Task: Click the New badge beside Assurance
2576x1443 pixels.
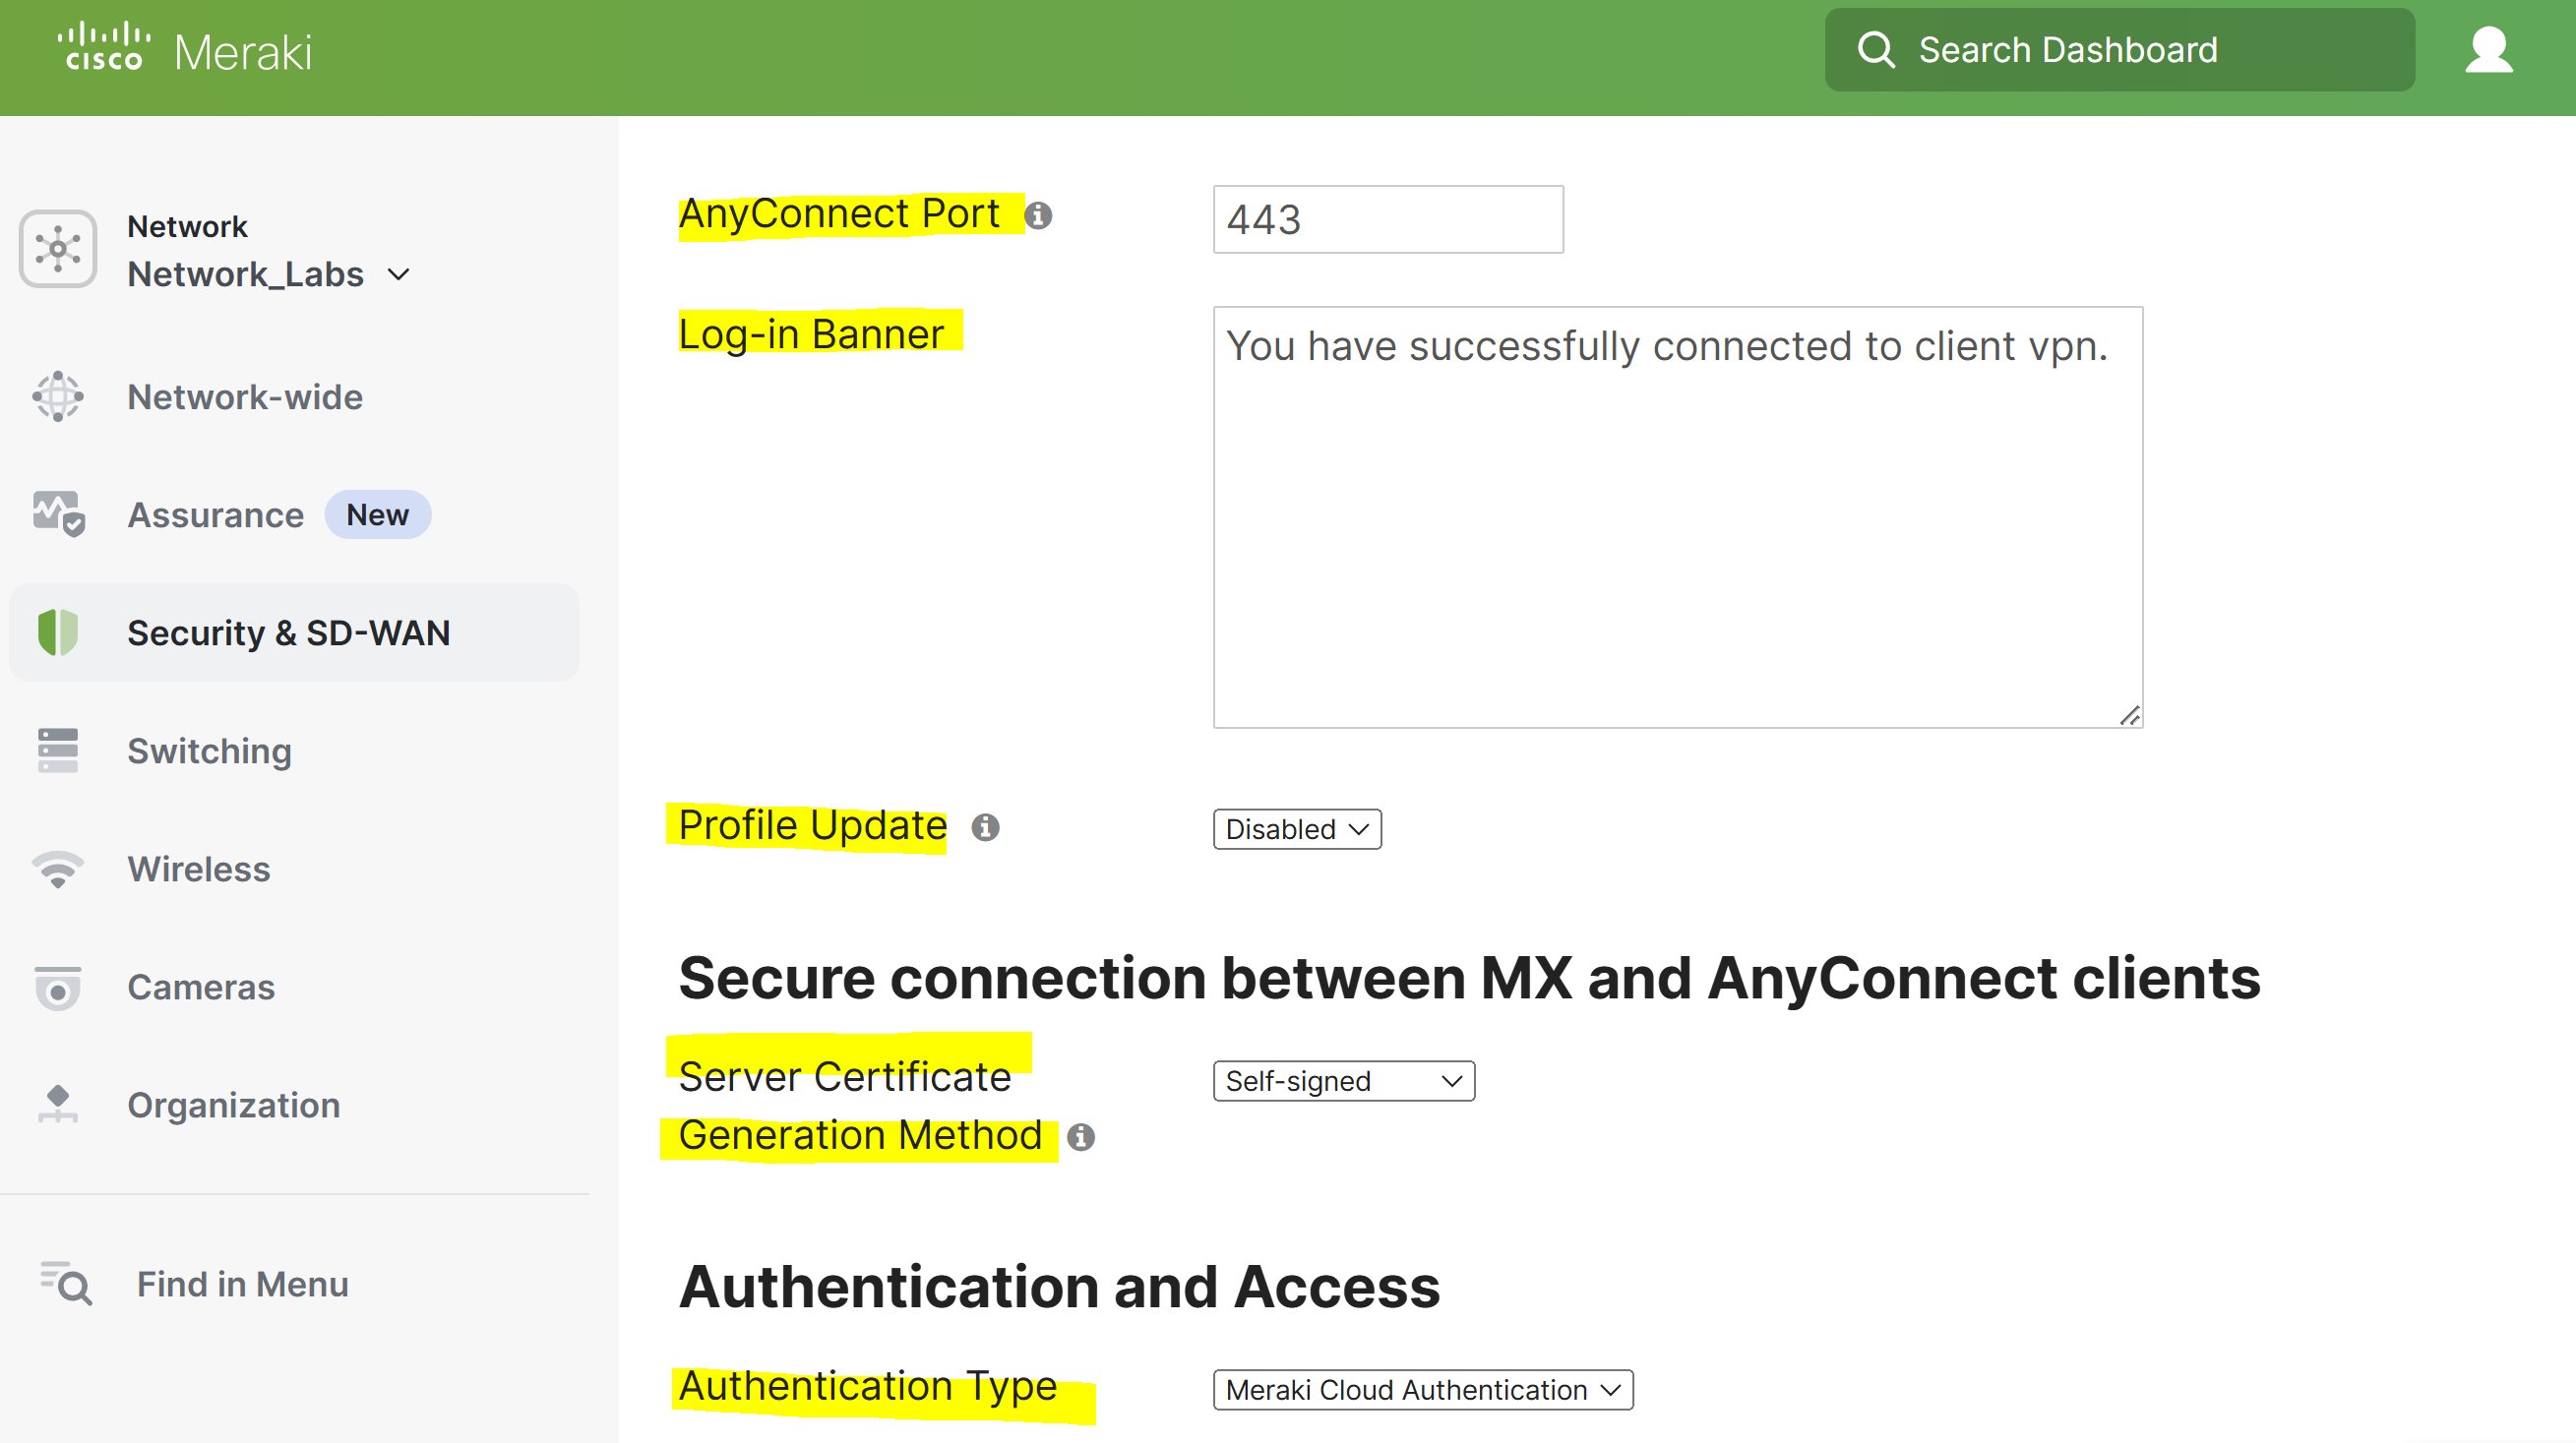Action: [378, 514]
